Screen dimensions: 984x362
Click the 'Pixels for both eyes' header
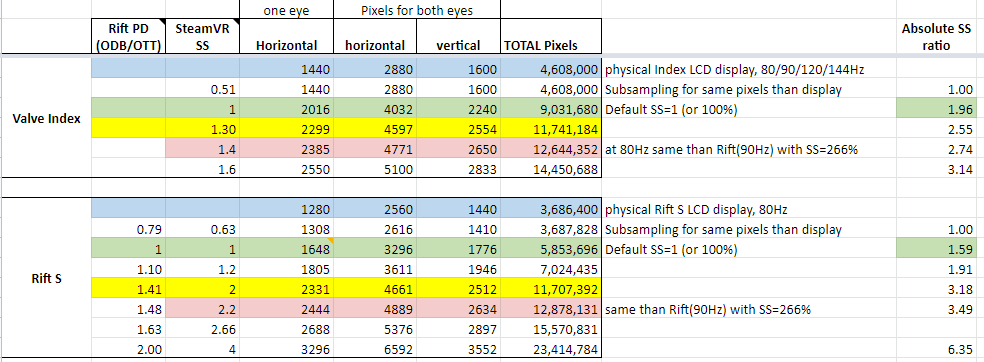(417, 9)
